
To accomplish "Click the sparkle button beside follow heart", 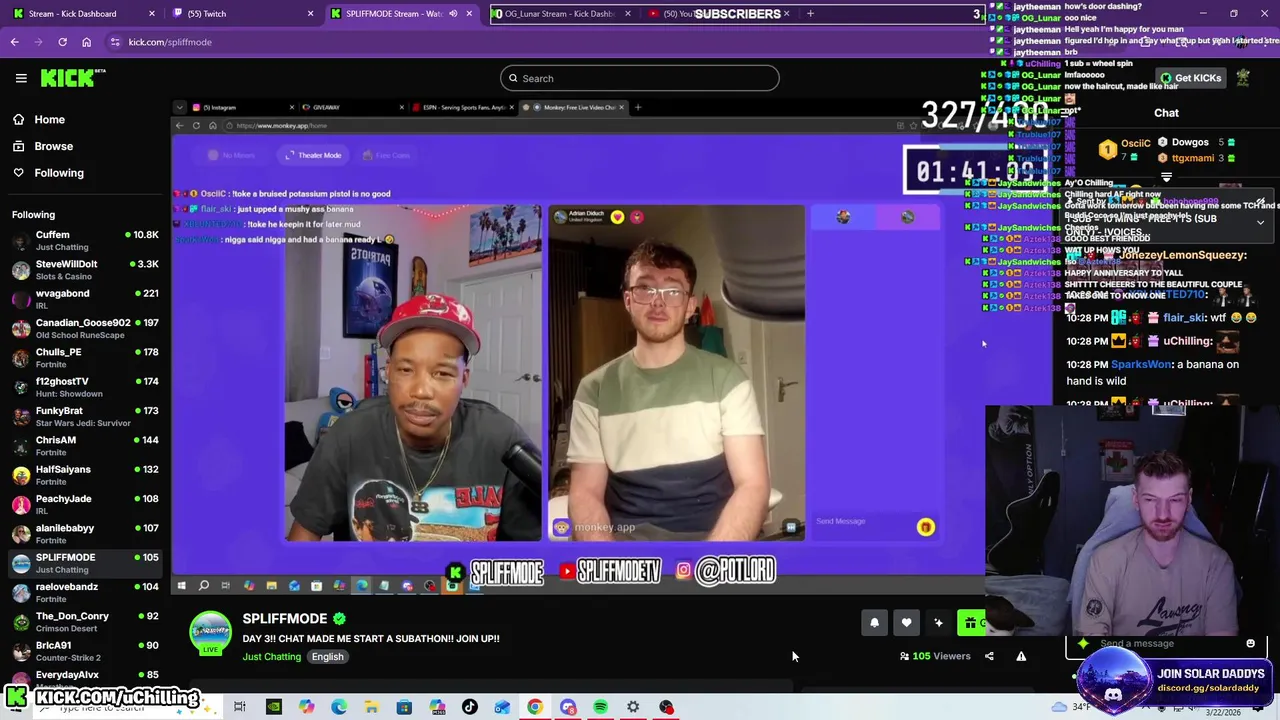I will 938,623.
